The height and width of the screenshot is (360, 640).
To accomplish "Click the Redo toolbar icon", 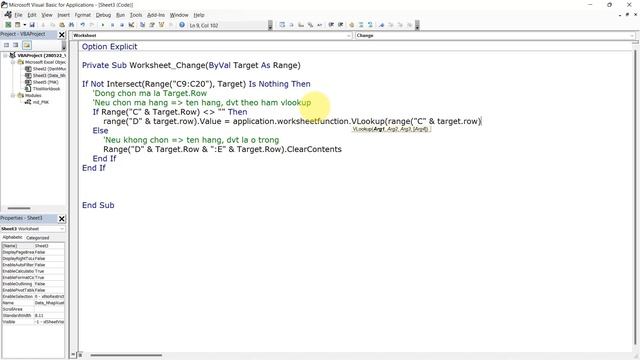I will (x=92, y=25).
